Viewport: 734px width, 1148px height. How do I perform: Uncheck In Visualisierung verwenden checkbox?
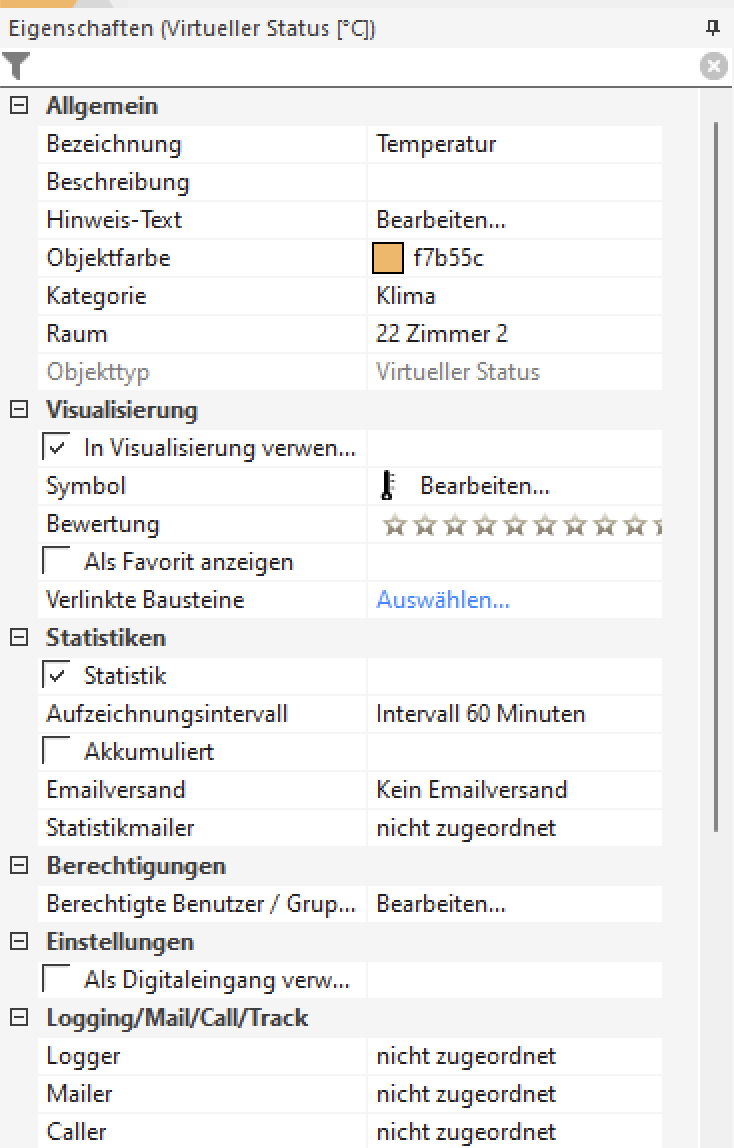click(x=57, y=447)
